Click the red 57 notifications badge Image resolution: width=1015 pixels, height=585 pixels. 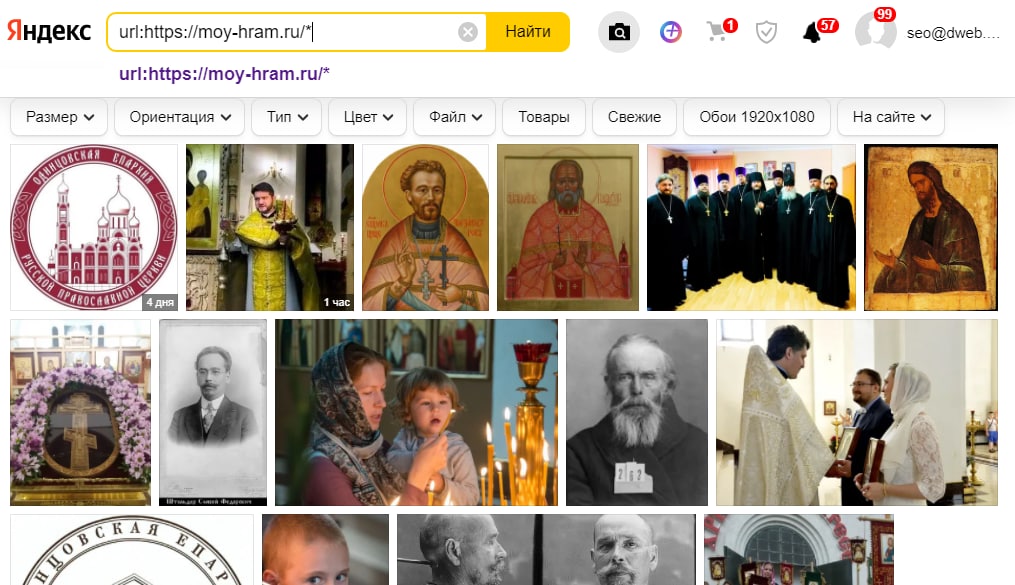tap(828, 25)
